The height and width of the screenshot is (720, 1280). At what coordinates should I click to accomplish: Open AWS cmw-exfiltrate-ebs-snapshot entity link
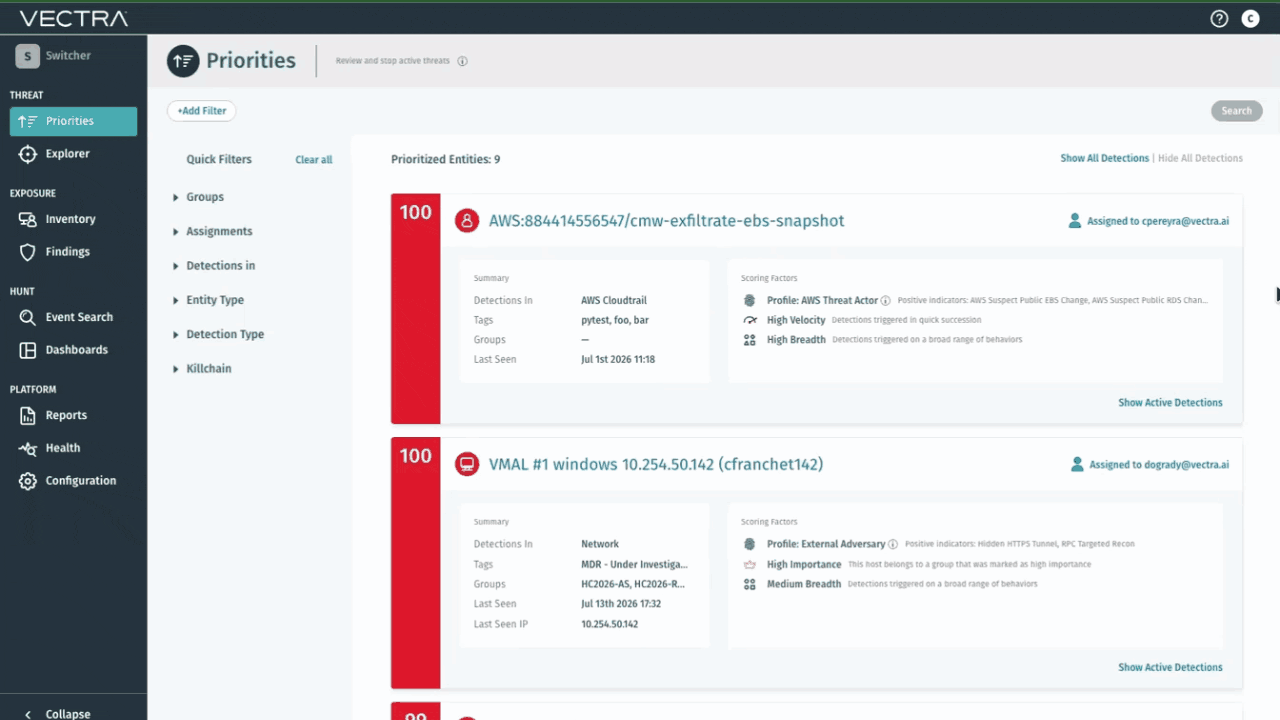667,221
